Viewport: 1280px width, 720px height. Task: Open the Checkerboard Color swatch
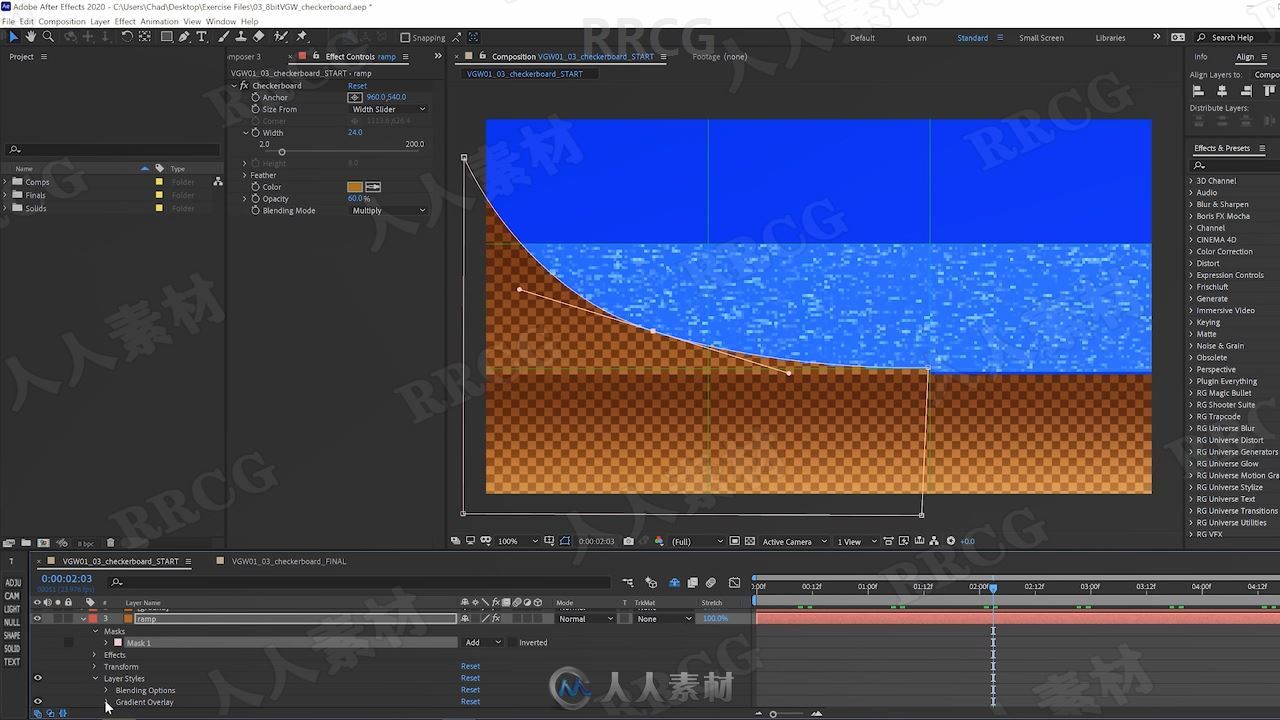pyautogui.click(x=354, y=187)
